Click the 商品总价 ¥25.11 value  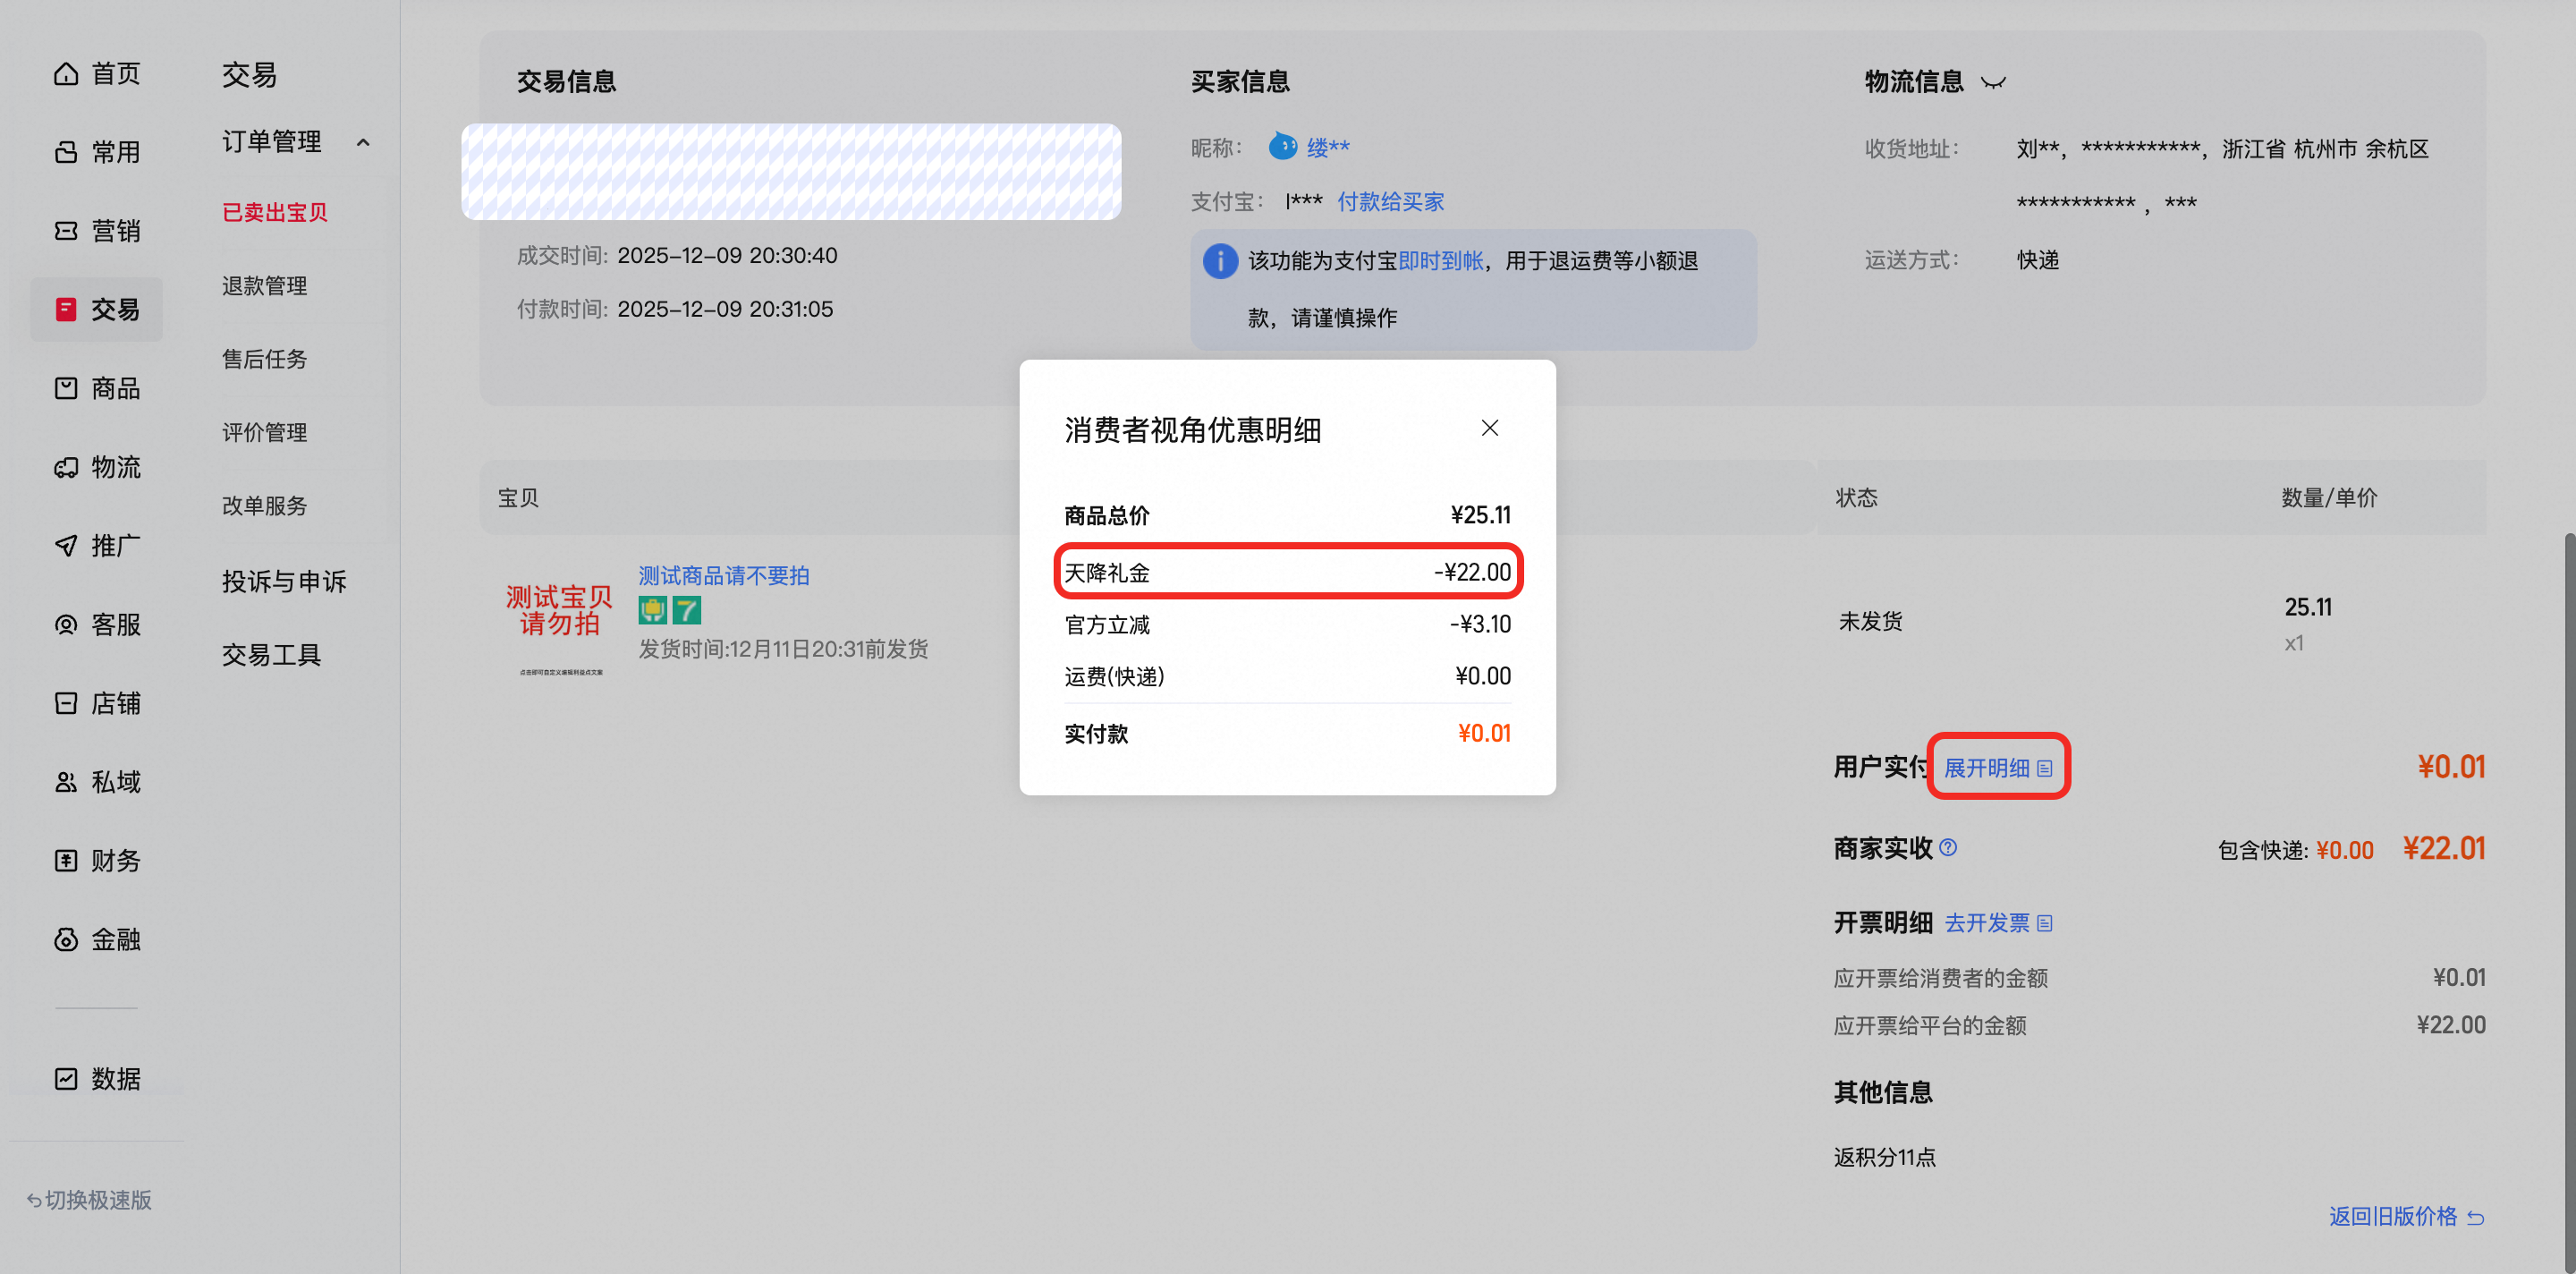click(x=1480, y=515)
